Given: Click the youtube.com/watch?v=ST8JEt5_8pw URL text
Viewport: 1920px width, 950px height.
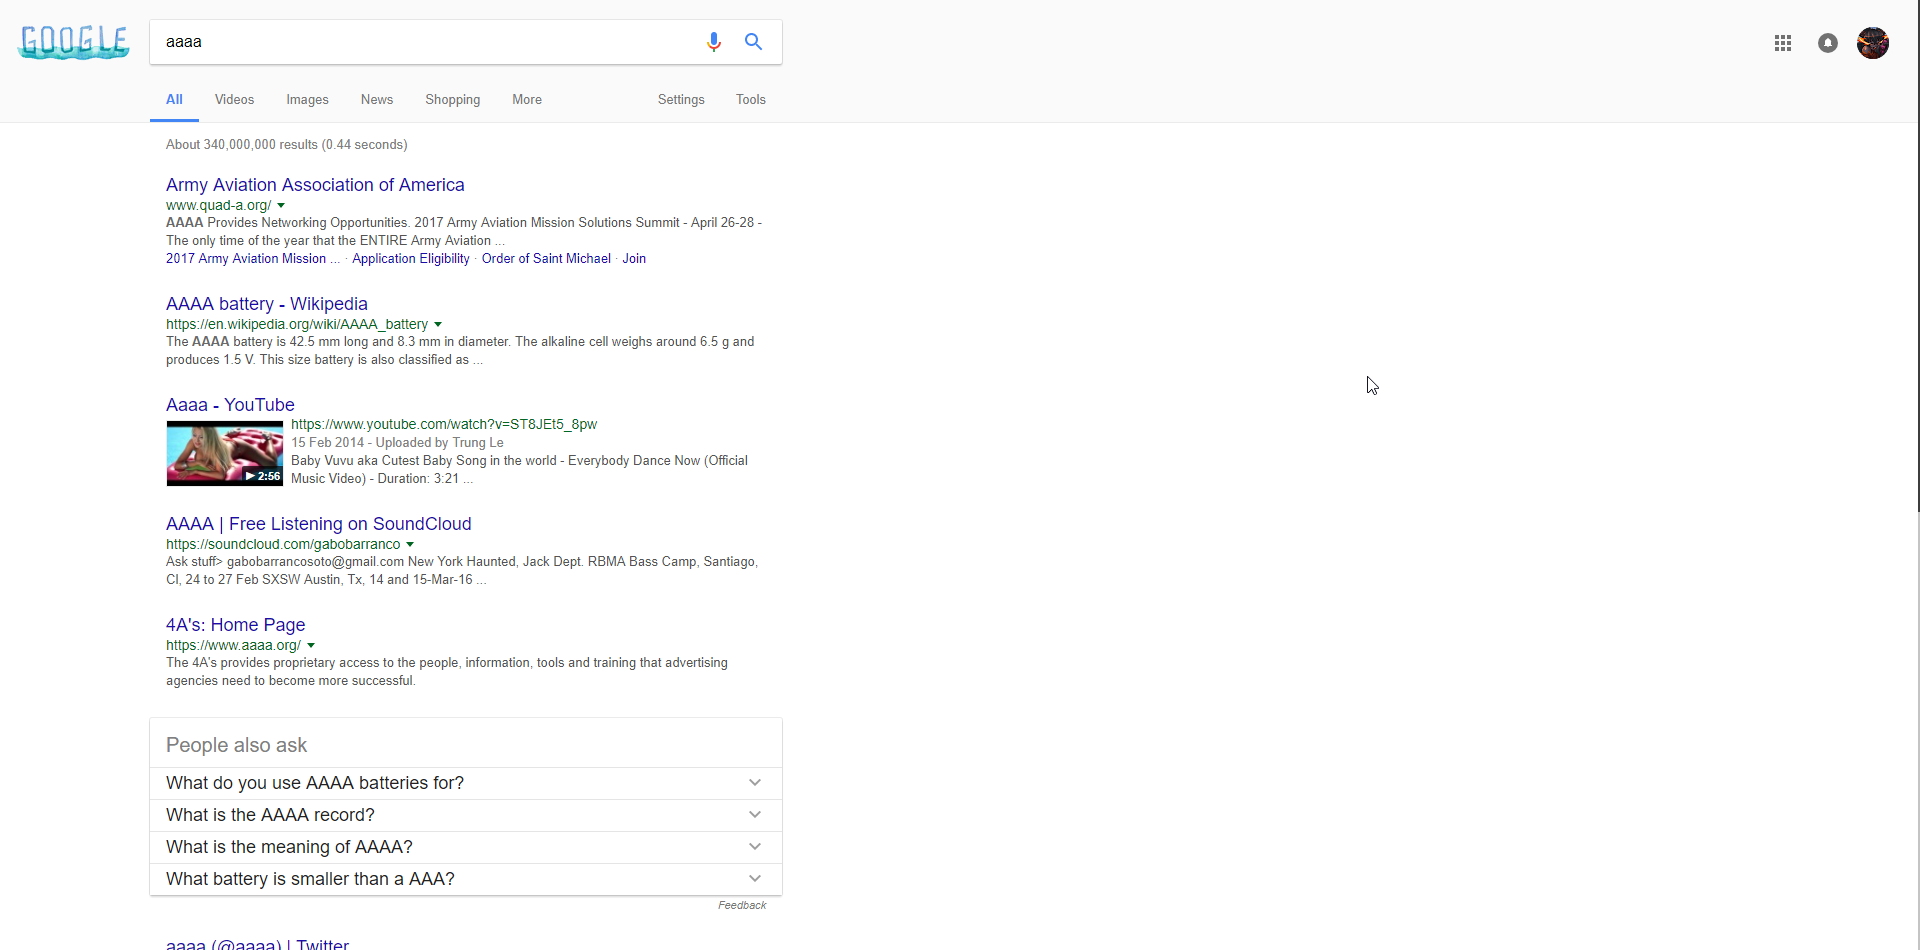Looking at the screenshot, I should click(444, 425).
